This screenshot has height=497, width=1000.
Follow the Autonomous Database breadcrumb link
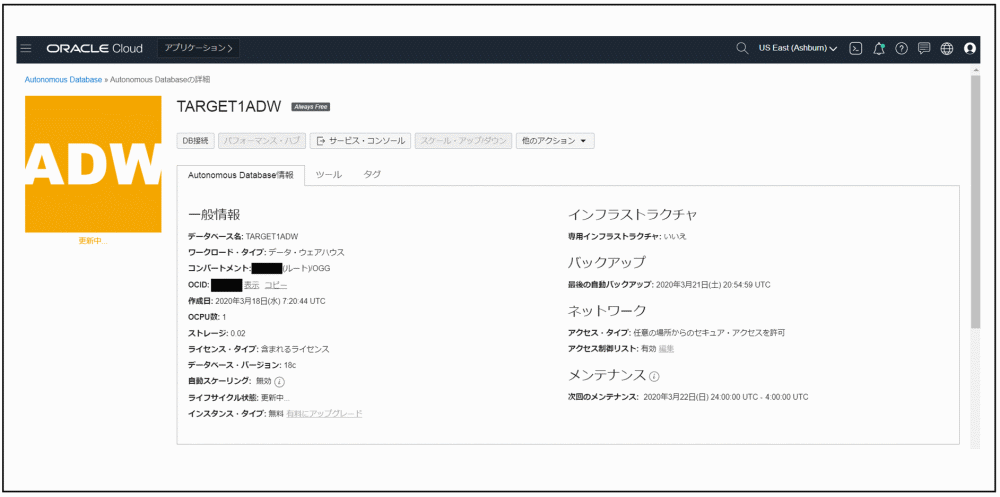point(63,80)
